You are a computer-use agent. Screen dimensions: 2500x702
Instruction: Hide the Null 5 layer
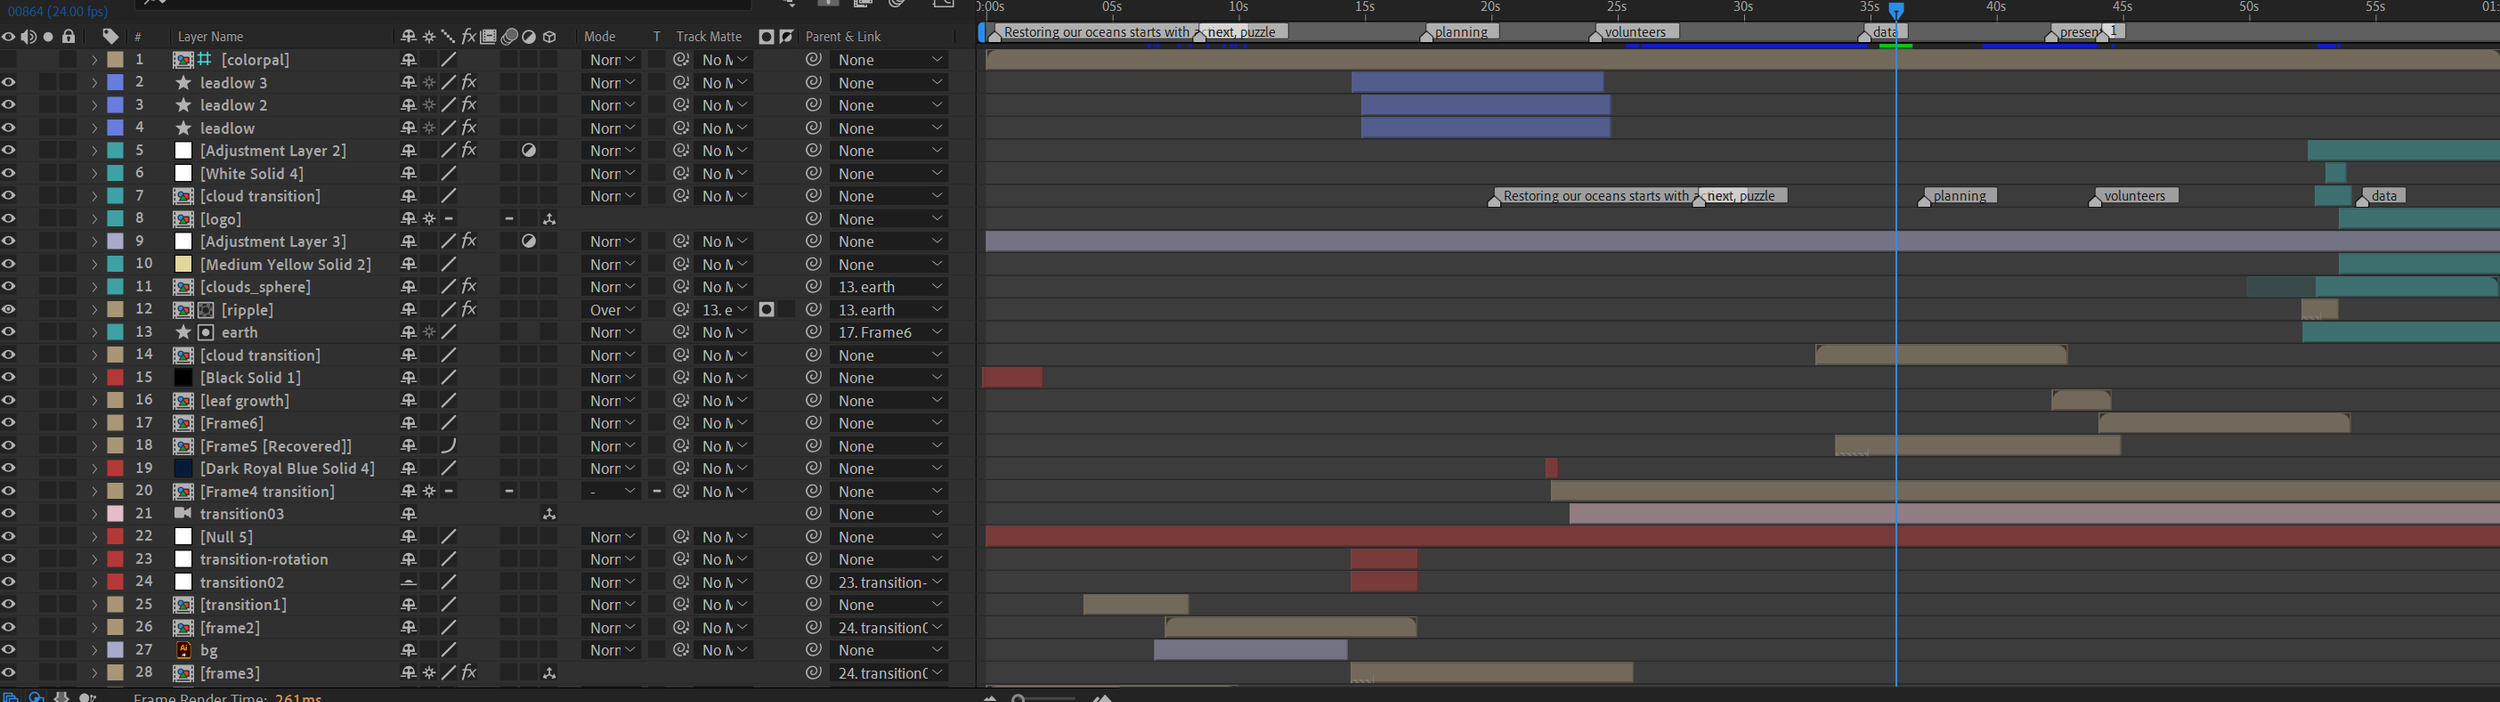8,536
